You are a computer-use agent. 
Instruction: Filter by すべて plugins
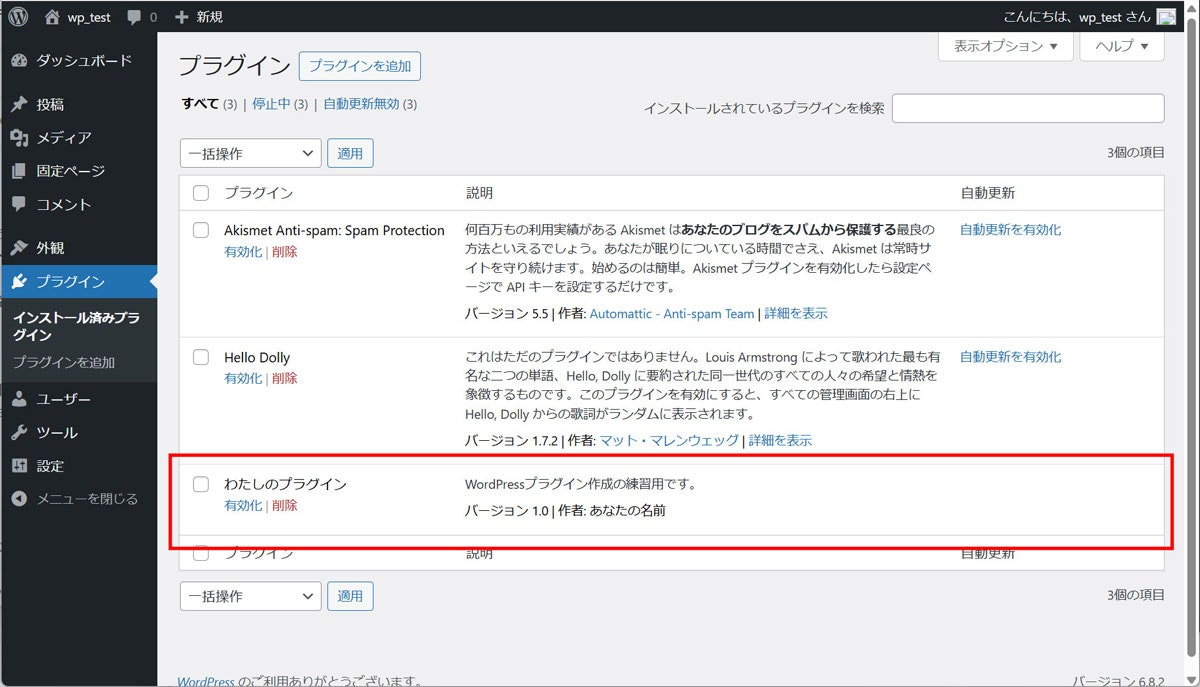pos(200,104)
